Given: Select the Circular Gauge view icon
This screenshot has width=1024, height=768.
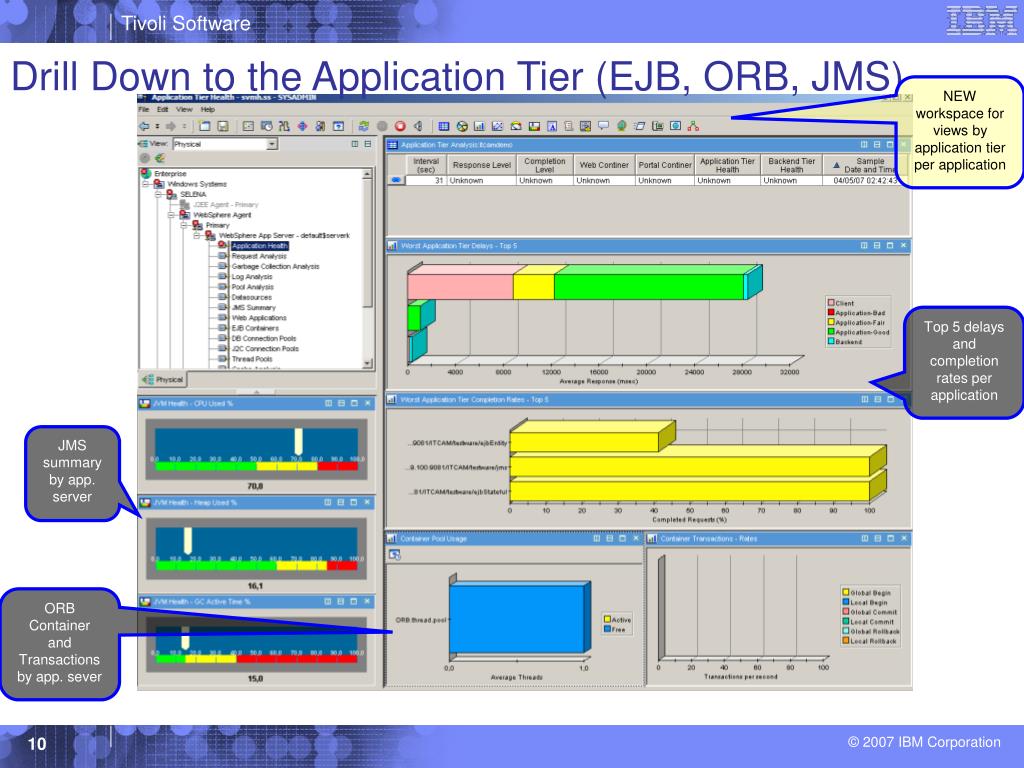Looking at the screenshot, I should [516, 126].
